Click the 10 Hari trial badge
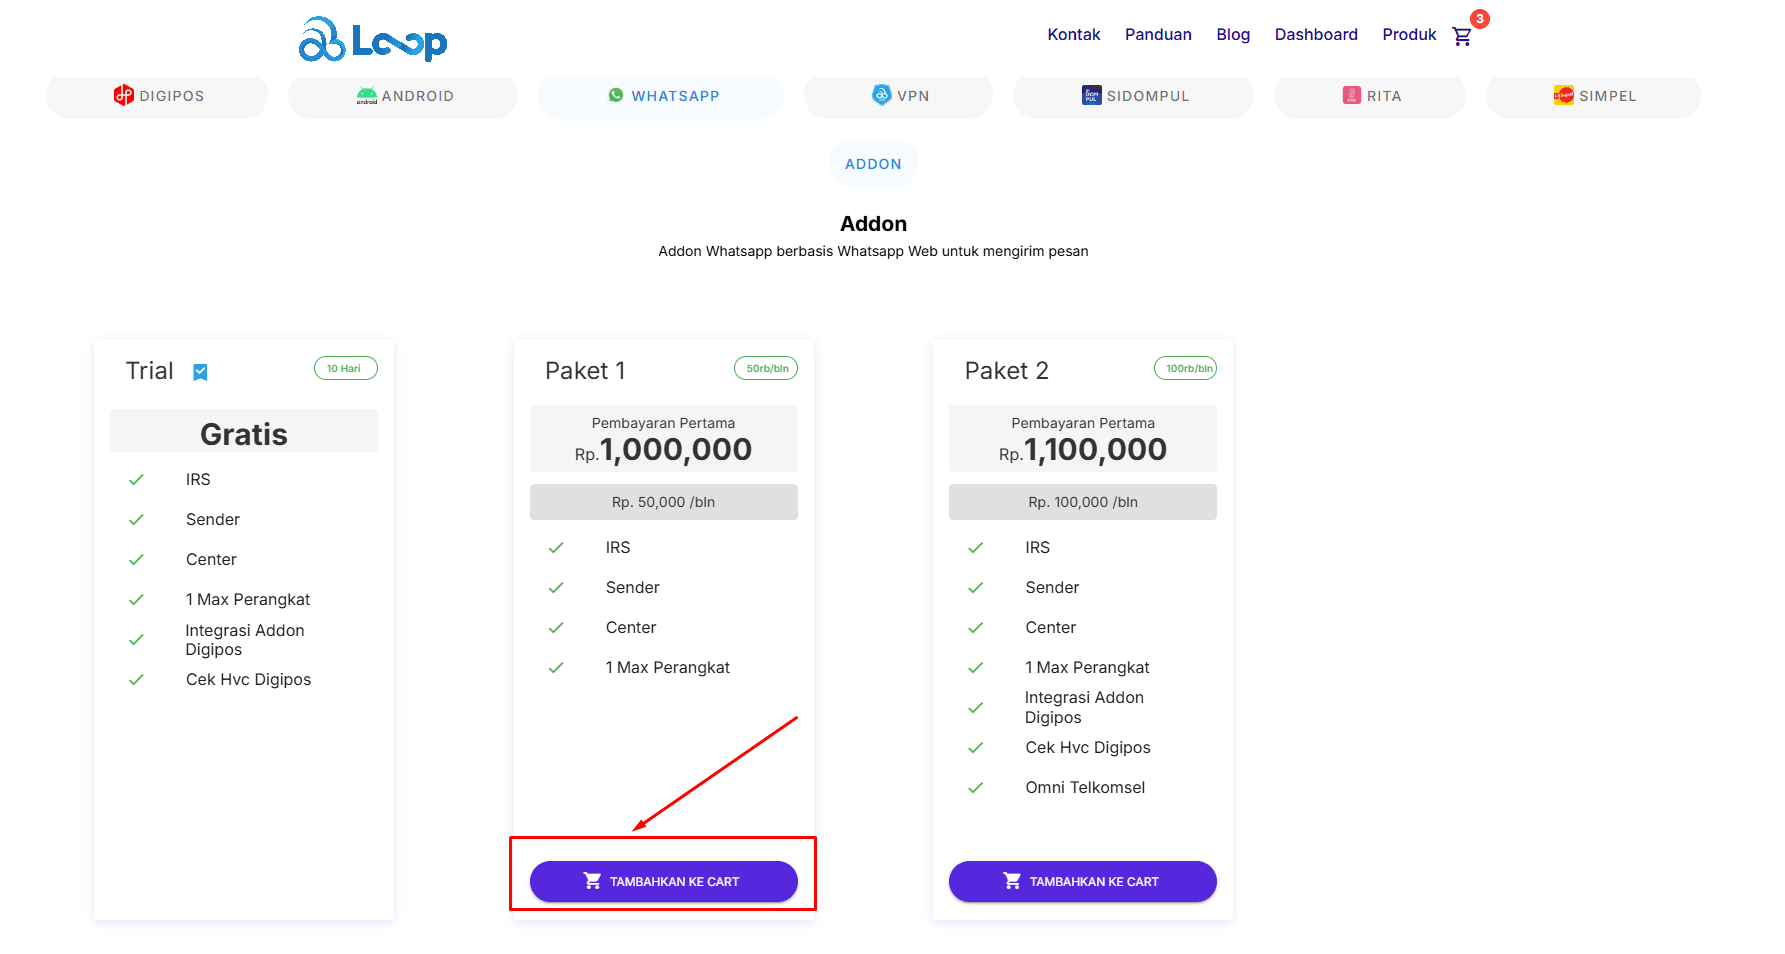1785x954 pixels. point(345,369)
